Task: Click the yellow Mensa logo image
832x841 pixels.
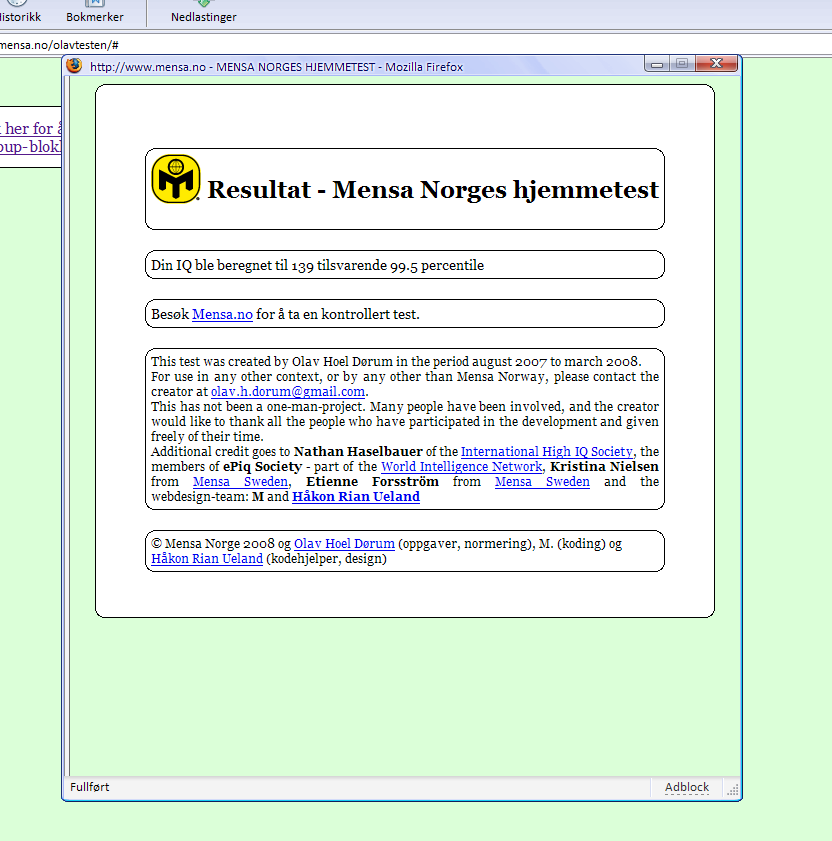Action: (176, 179)
